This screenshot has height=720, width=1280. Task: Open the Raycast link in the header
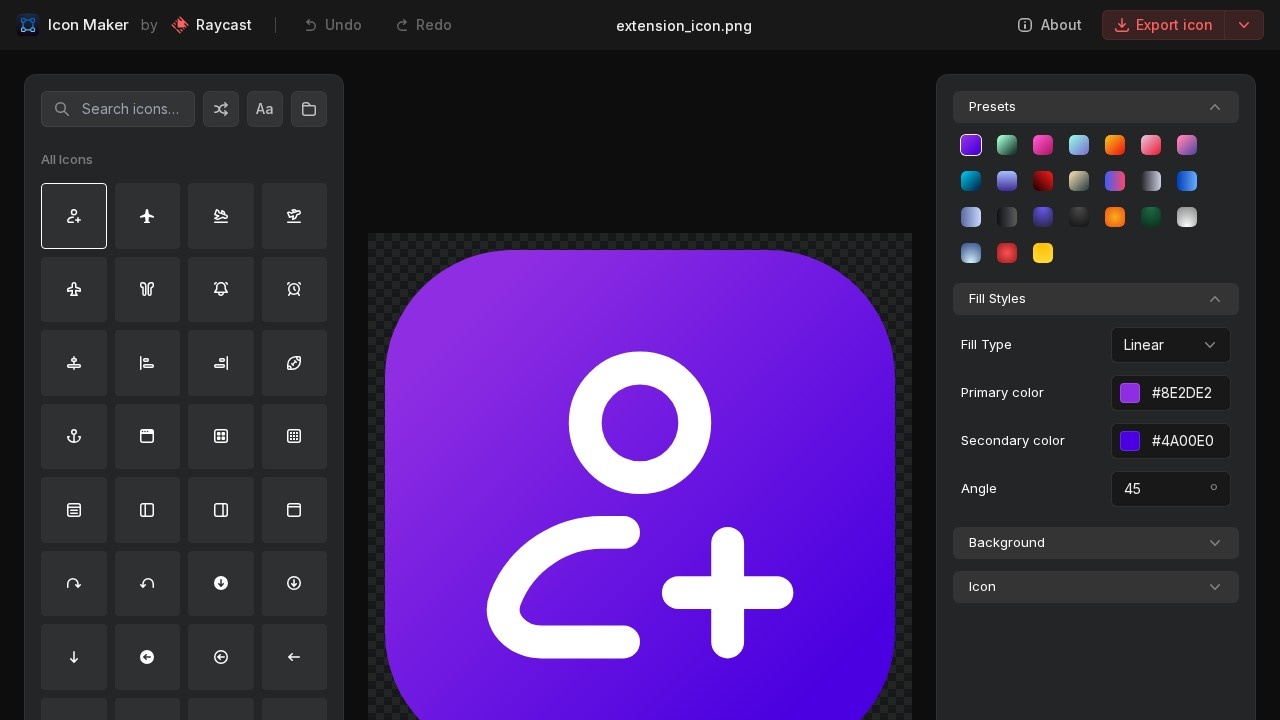[211, 25]
